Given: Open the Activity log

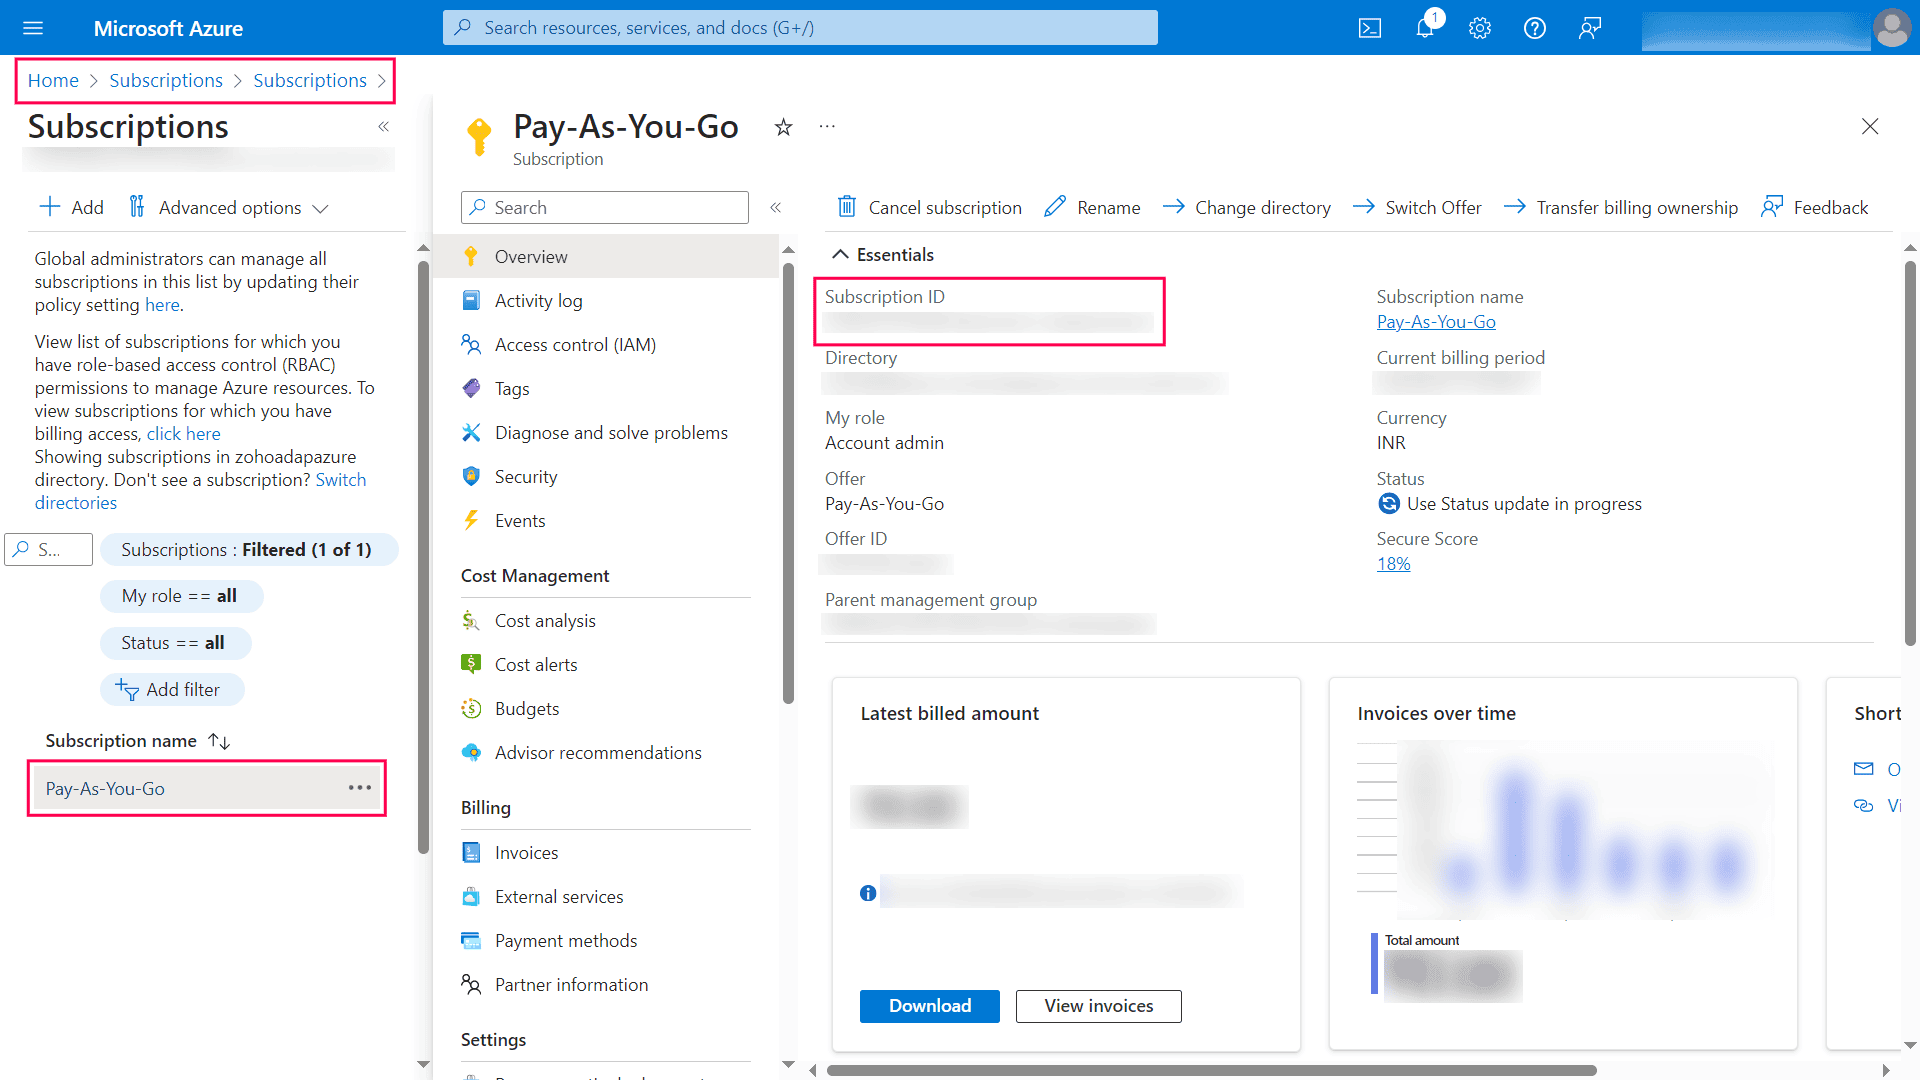Looking at the screenshot, I should click(x=538, y=300).
